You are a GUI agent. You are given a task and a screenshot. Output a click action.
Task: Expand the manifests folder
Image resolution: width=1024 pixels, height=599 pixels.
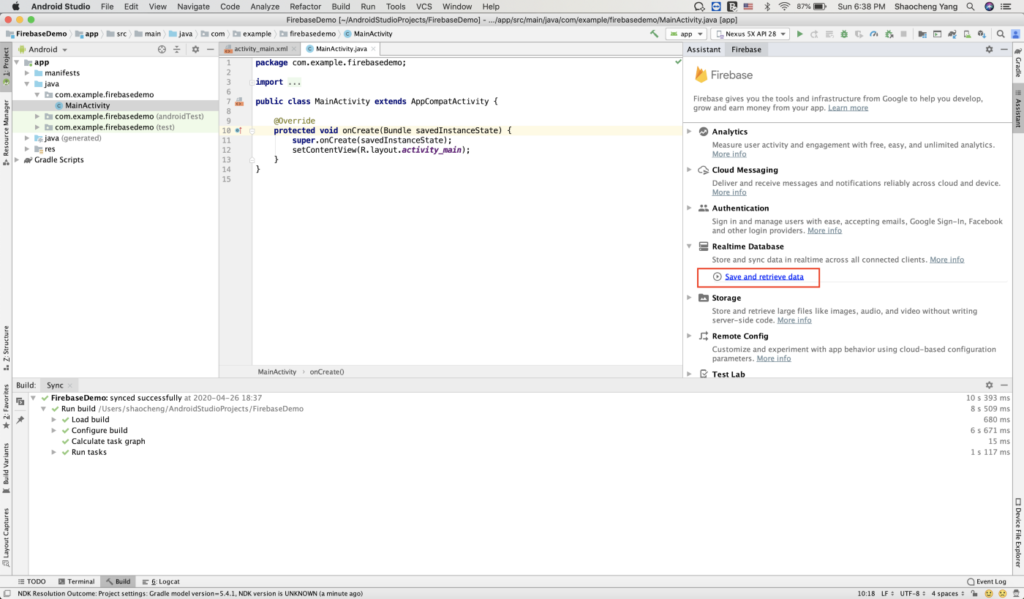pyautogui.click(x=27, y=73)
